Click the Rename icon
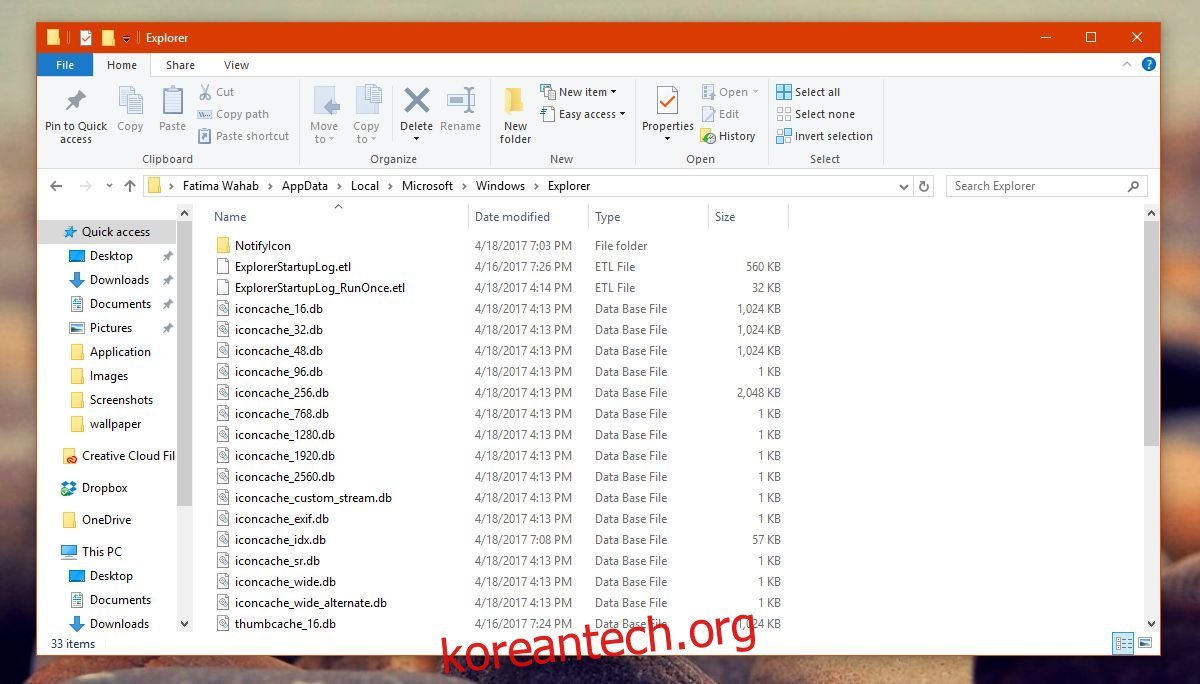The width and height of the screenshot is (1200, 684). [x=460, y=100]
